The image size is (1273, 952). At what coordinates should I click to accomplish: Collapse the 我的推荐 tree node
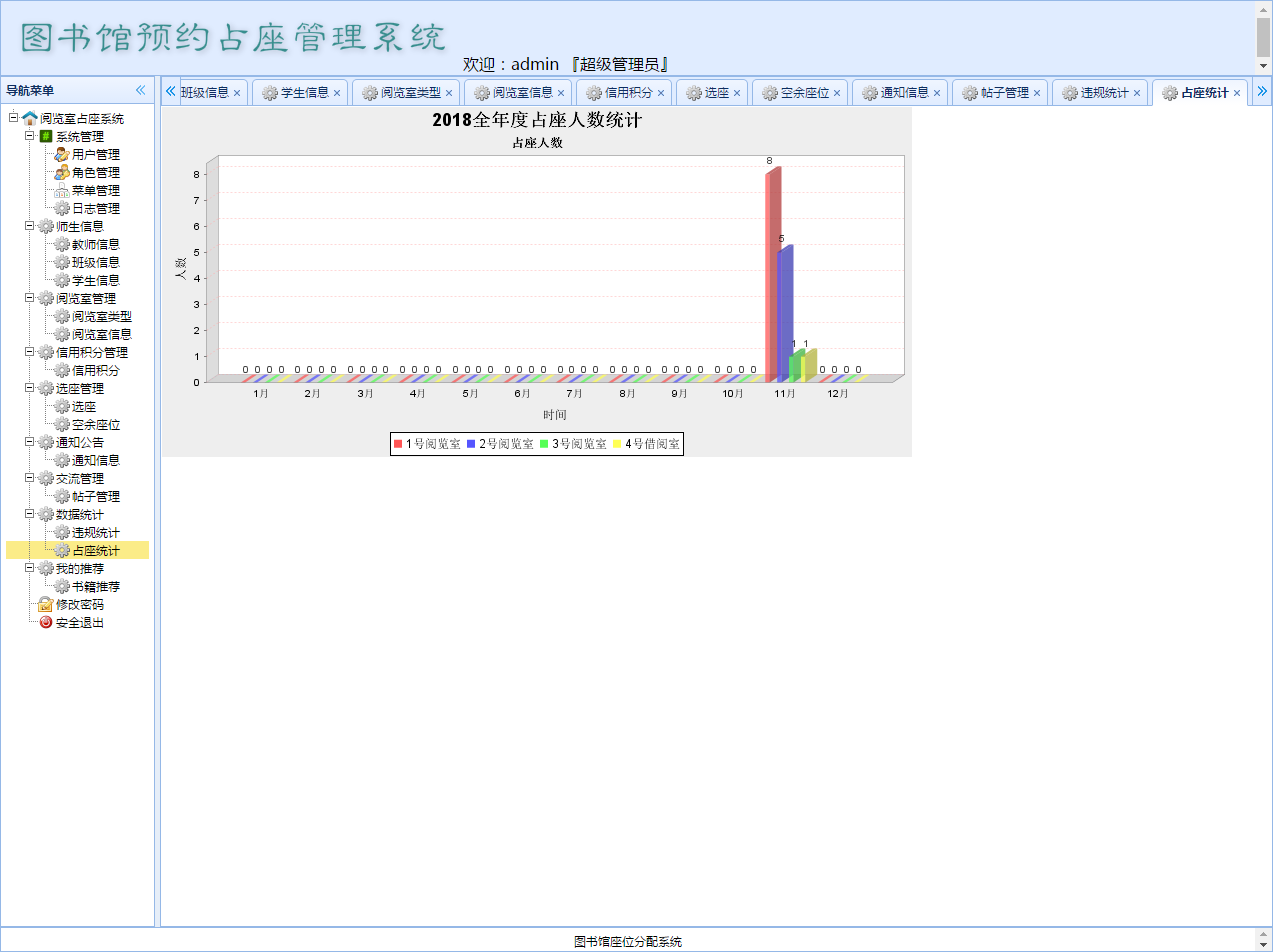pos(29,568)
